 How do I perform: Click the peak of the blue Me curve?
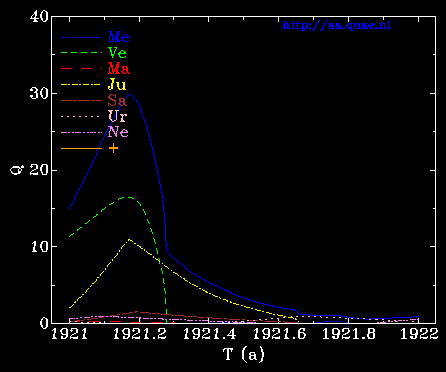click(129, 95)
